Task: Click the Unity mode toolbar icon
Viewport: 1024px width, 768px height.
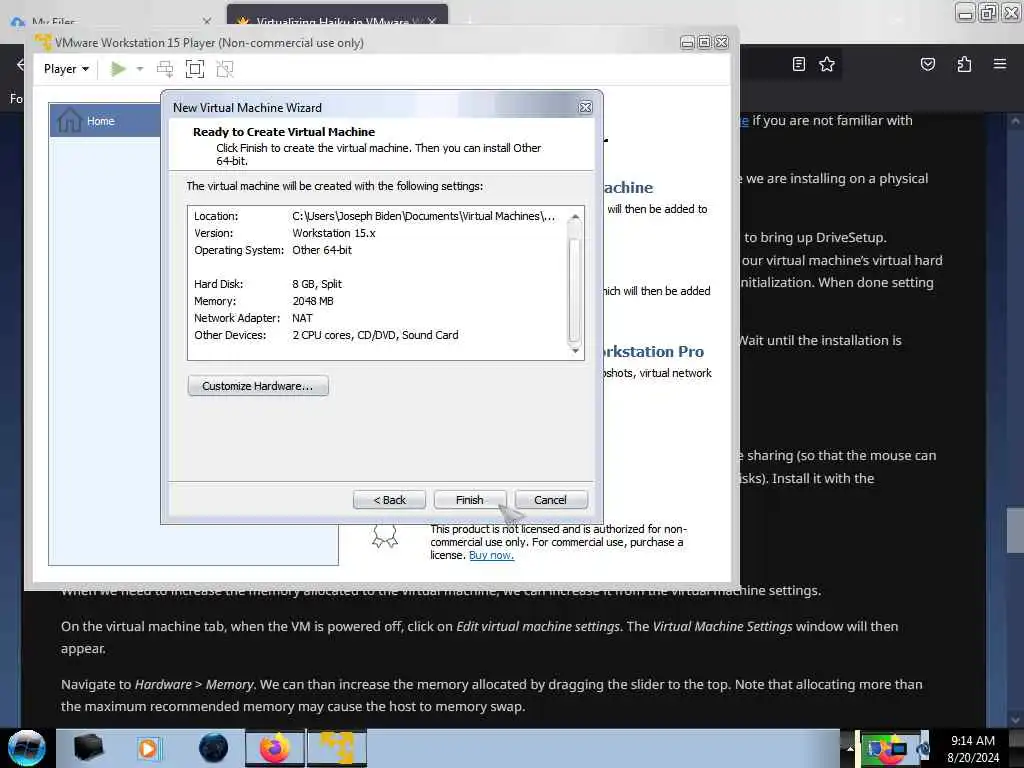Action: point(225,69)
